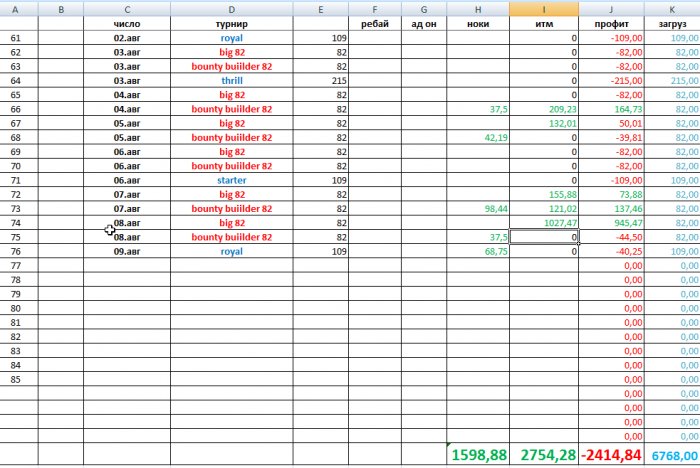
Task: Select row header 76
Action: point(16,251)
